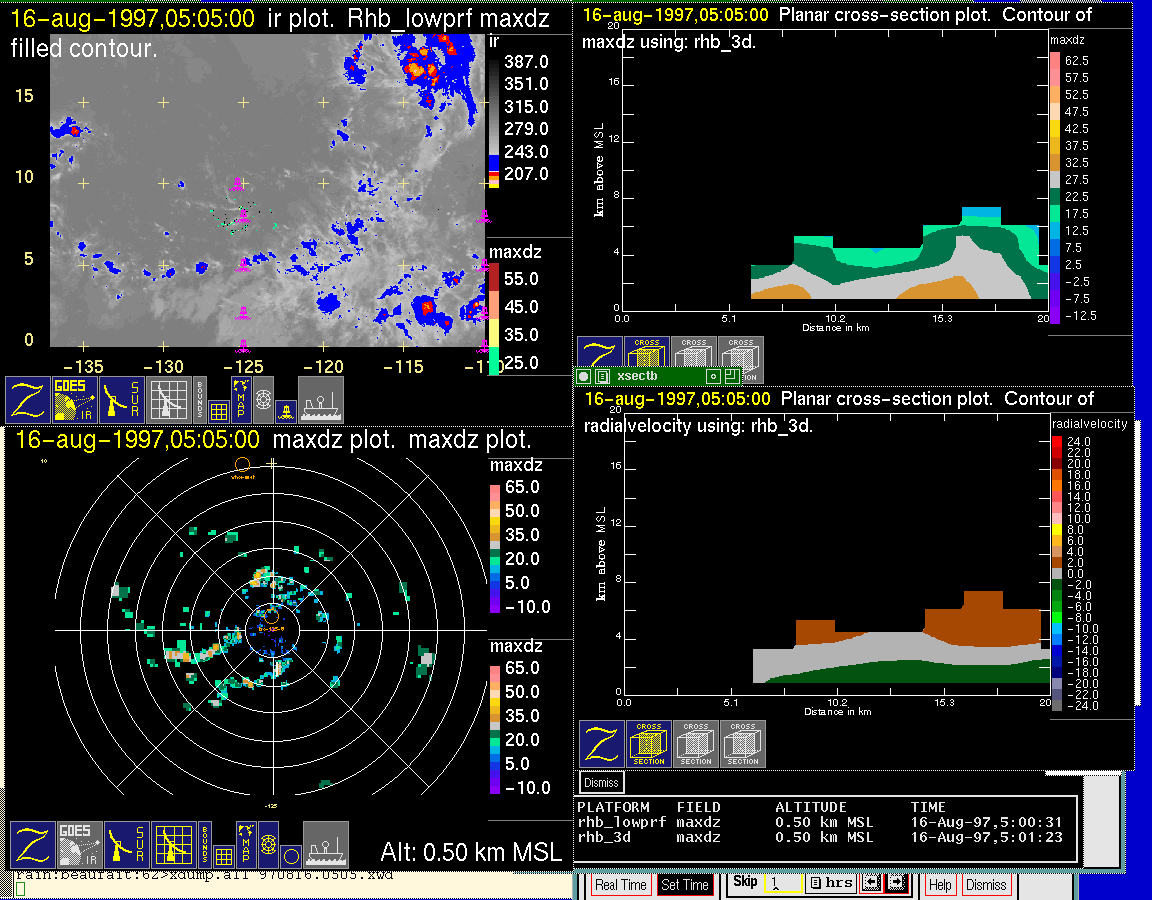
Task: Click the Z field icon in radial velocity window
Action: click(602, 745)
